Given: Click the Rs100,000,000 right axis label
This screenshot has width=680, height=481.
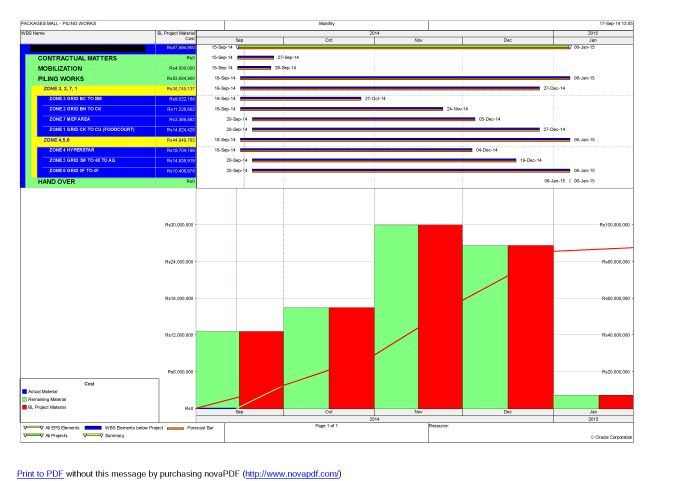Looking at the screenshot, I should coord(615,225).
